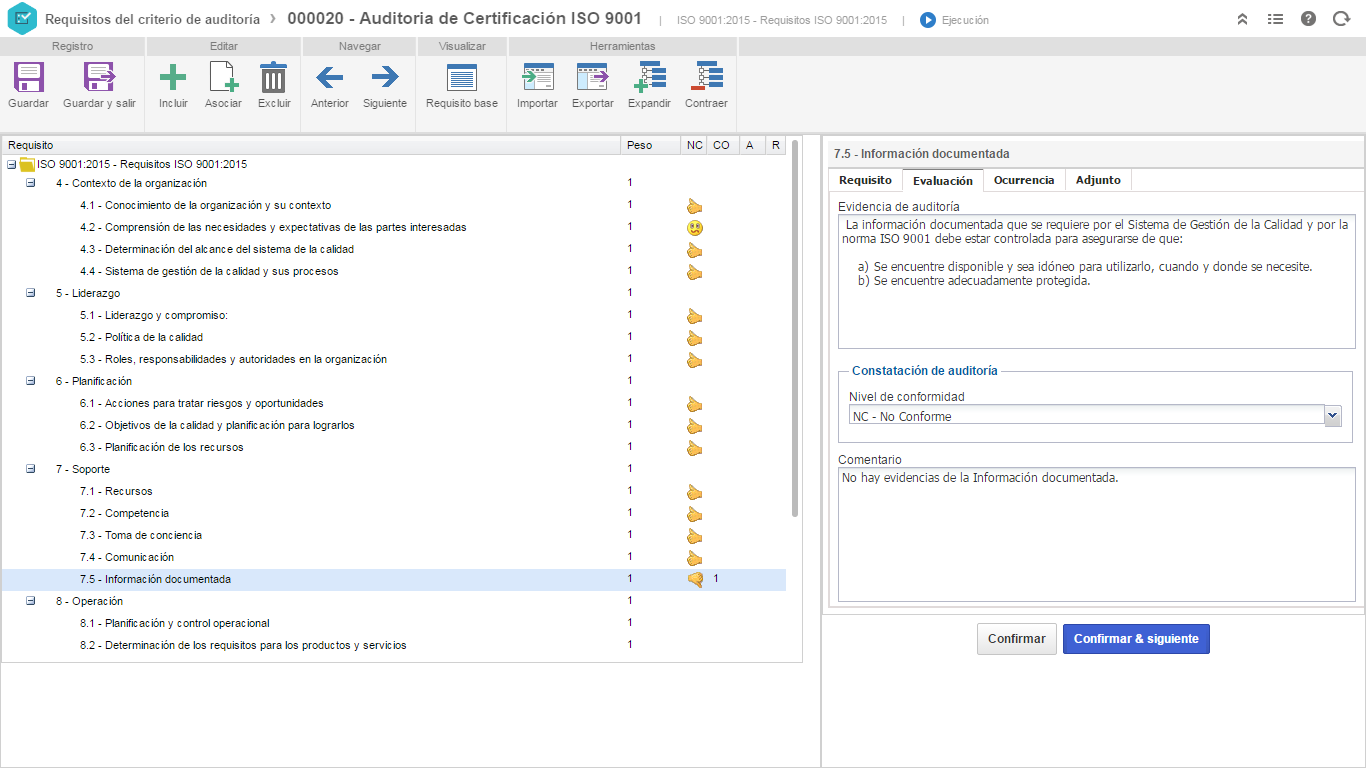Open the Adjunto tab

point(1098,180)
